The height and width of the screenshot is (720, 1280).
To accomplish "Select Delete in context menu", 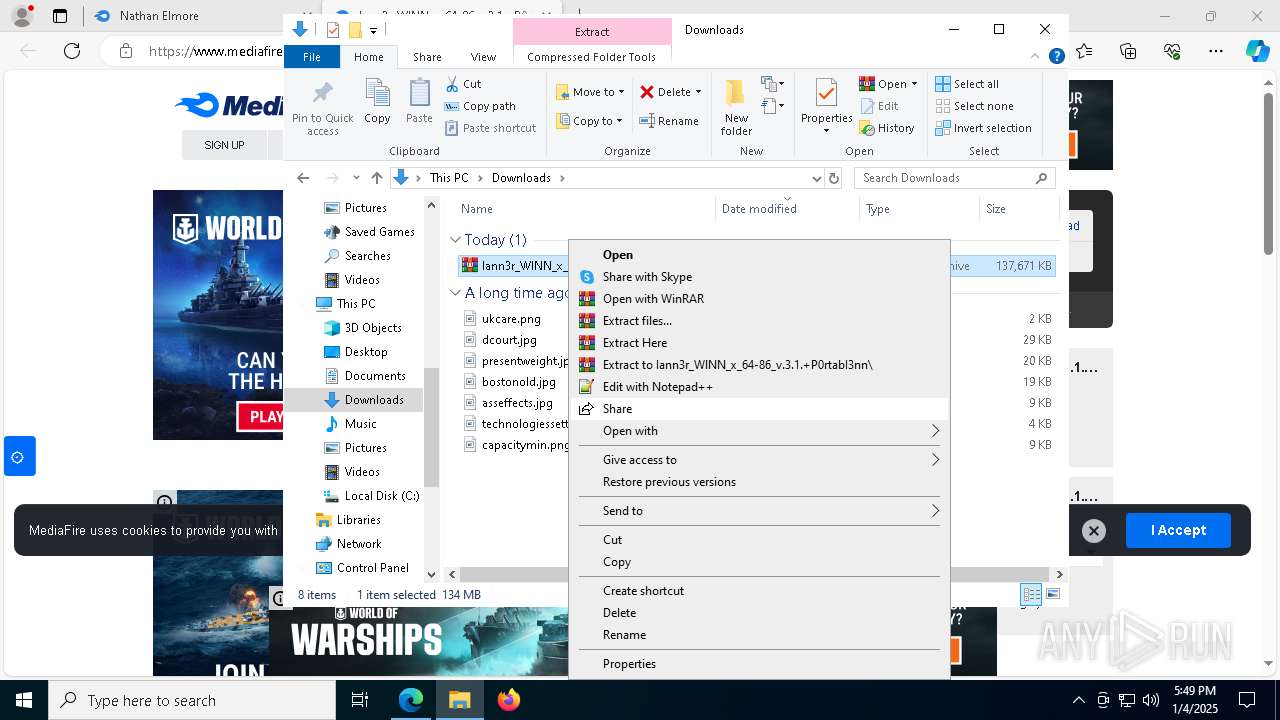I will click(759, 613).
